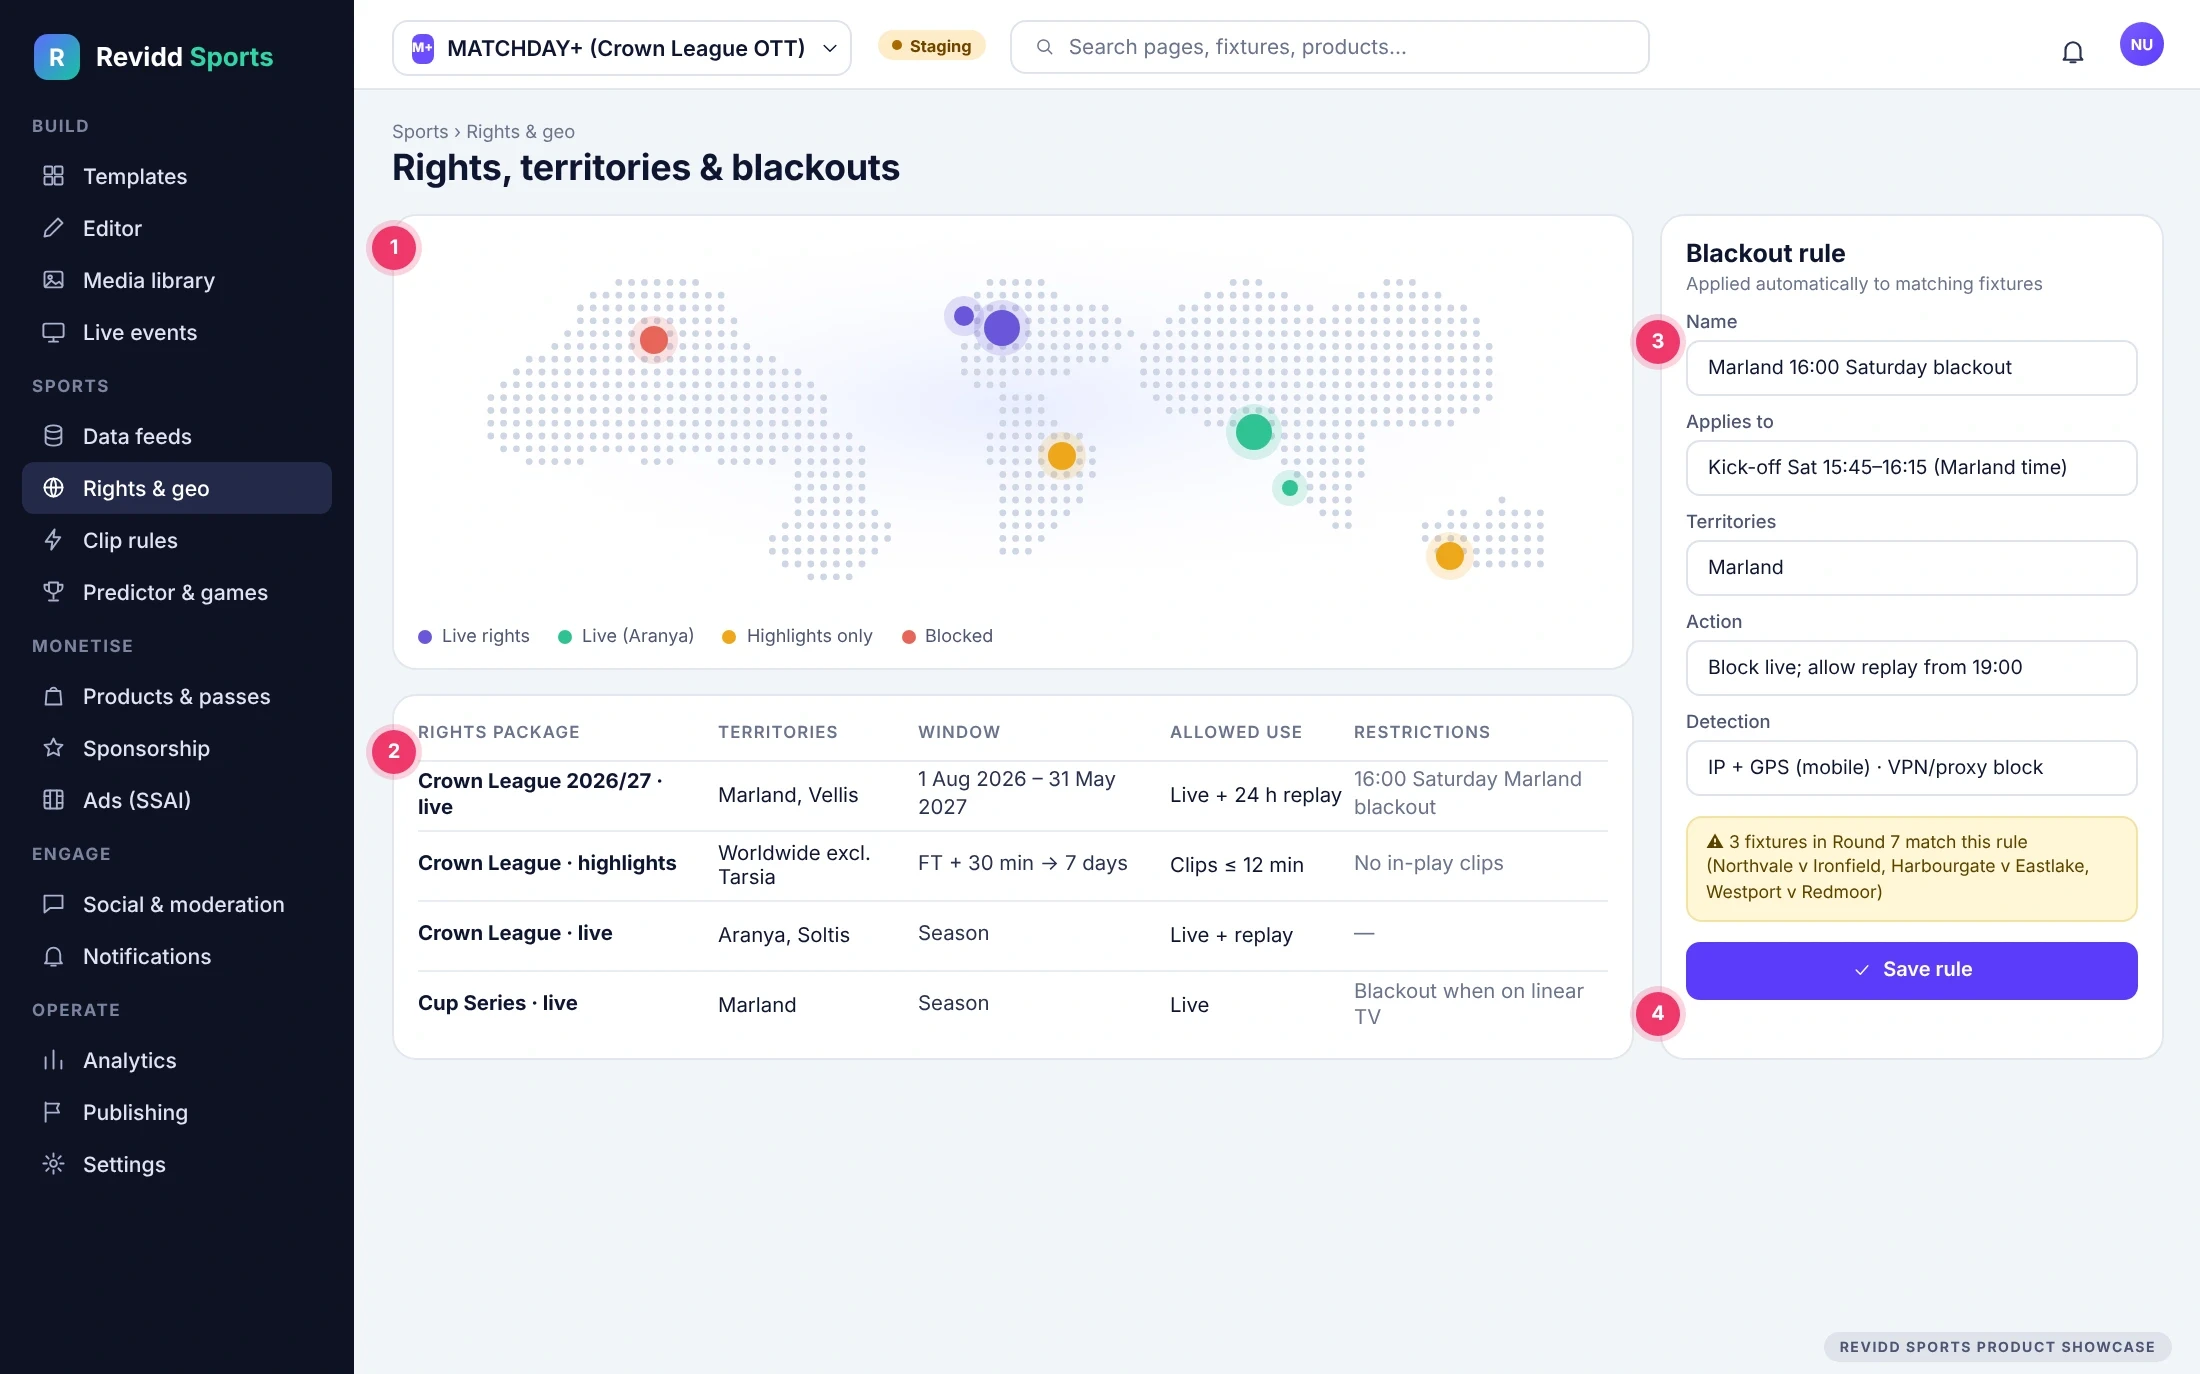
Task: Click the red Blocked marker on map
Action: [654, 340]
